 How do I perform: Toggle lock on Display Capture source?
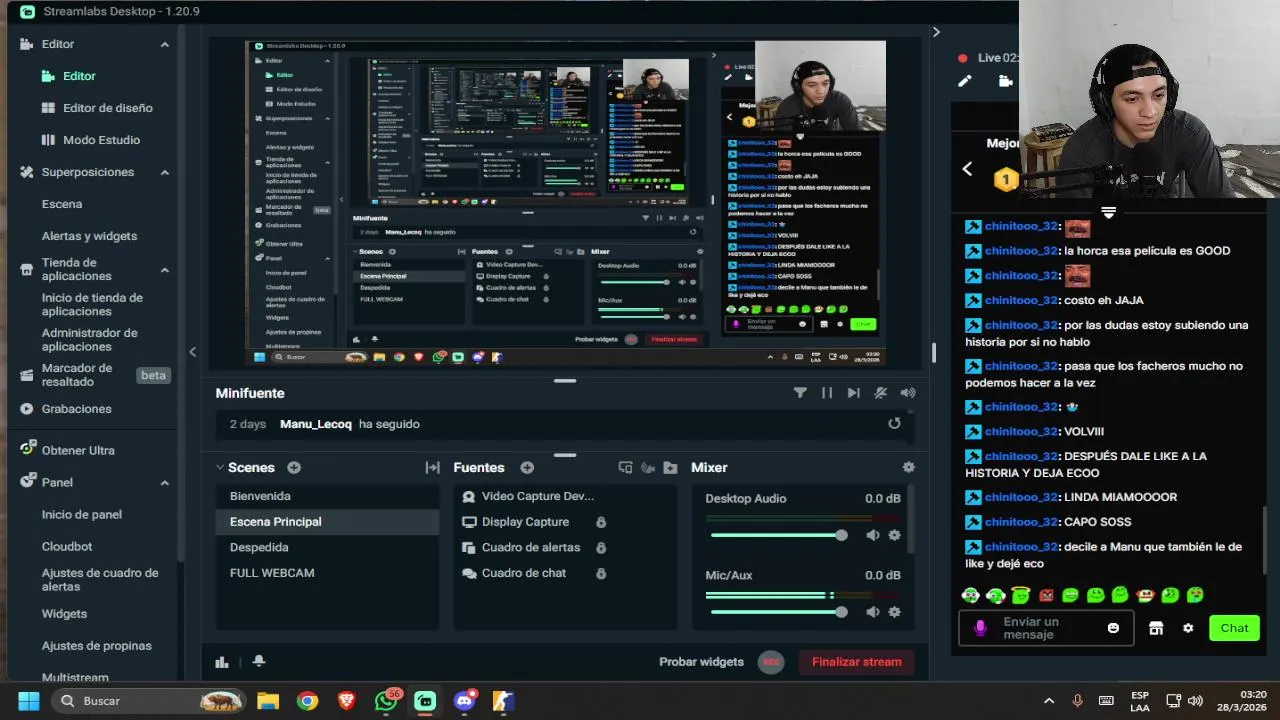coord(601,522)
